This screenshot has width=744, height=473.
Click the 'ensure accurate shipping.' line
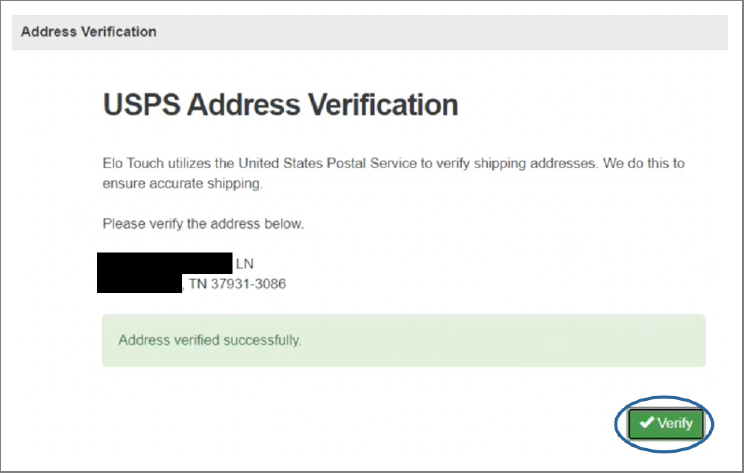point(183,184)
